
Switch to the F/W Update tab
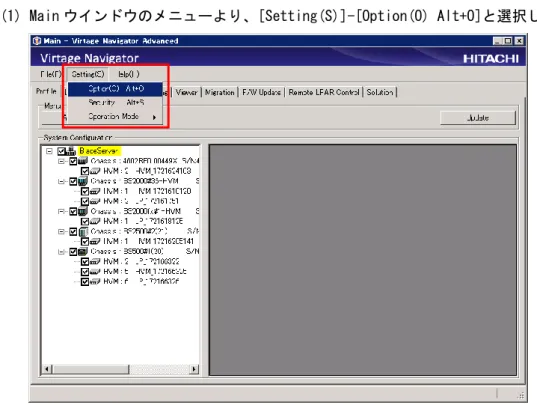pos(261,92)
